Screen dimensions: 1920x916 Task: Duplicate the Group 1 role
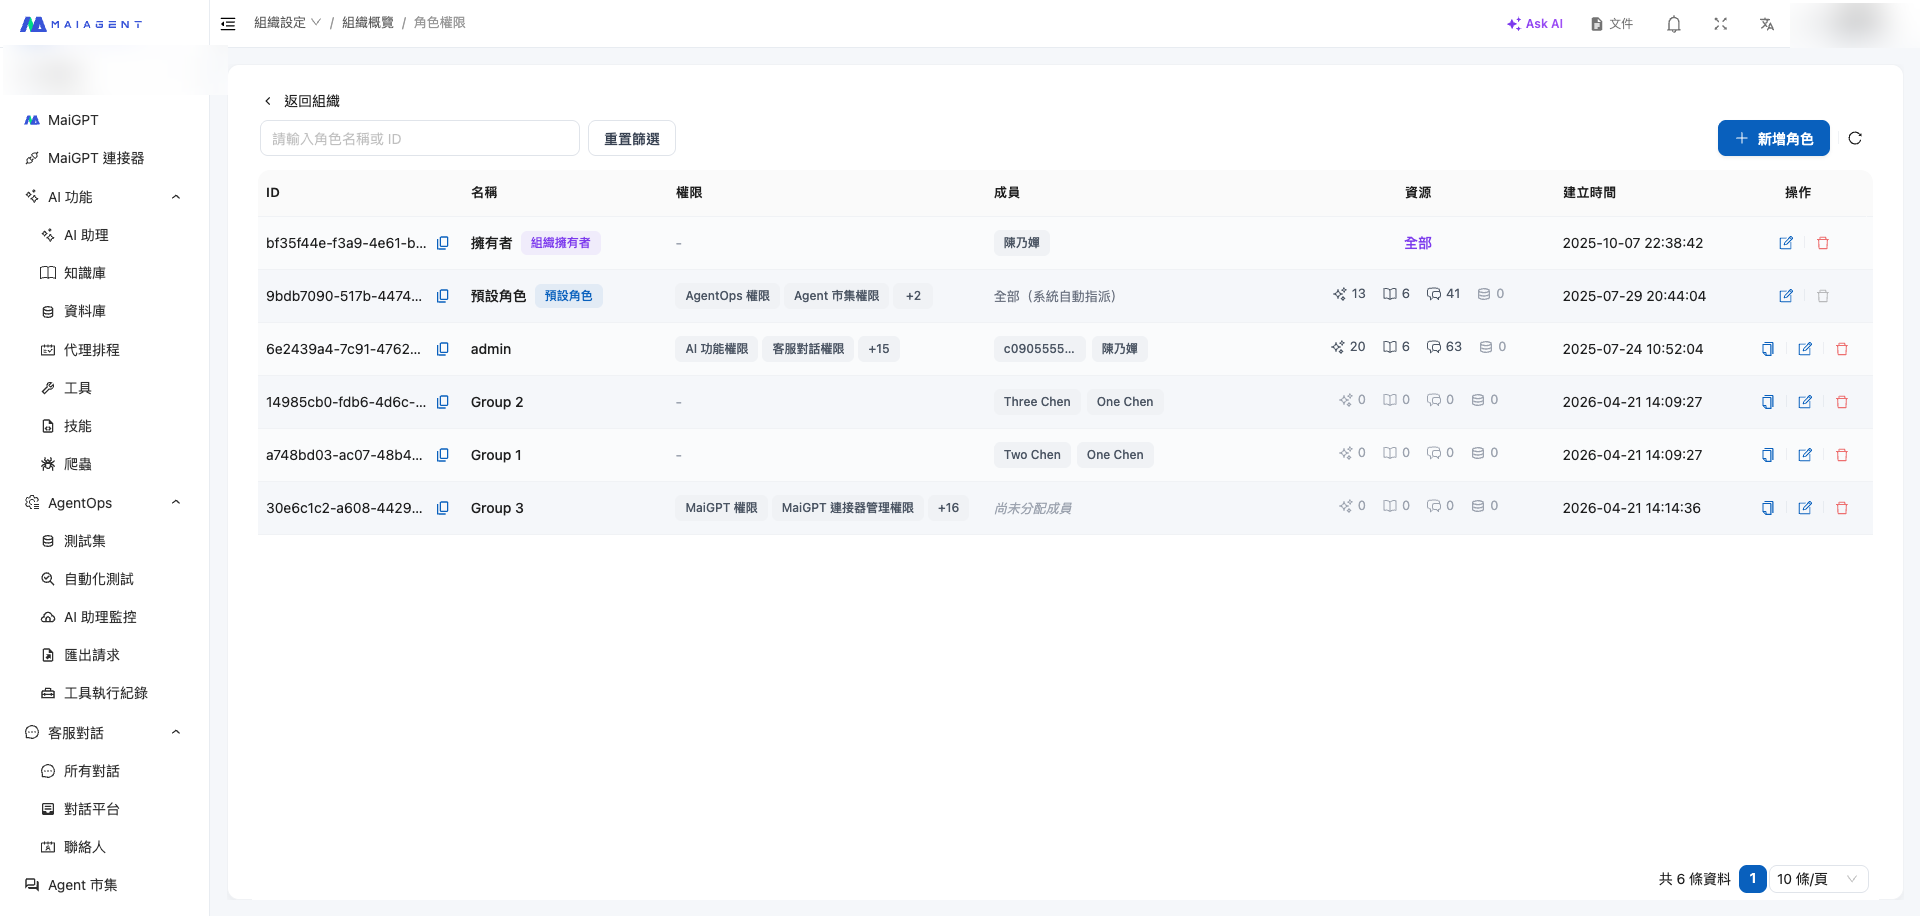pos(1767,455)
